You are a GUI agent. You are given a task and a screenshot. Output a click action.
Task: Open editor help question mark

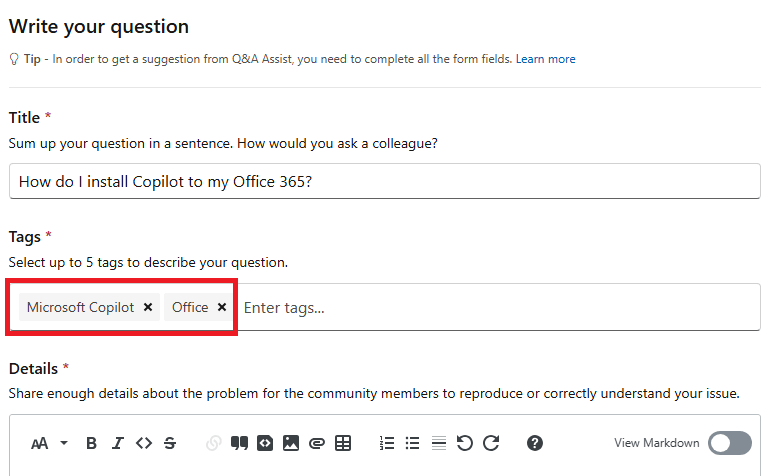coord(535,443)
